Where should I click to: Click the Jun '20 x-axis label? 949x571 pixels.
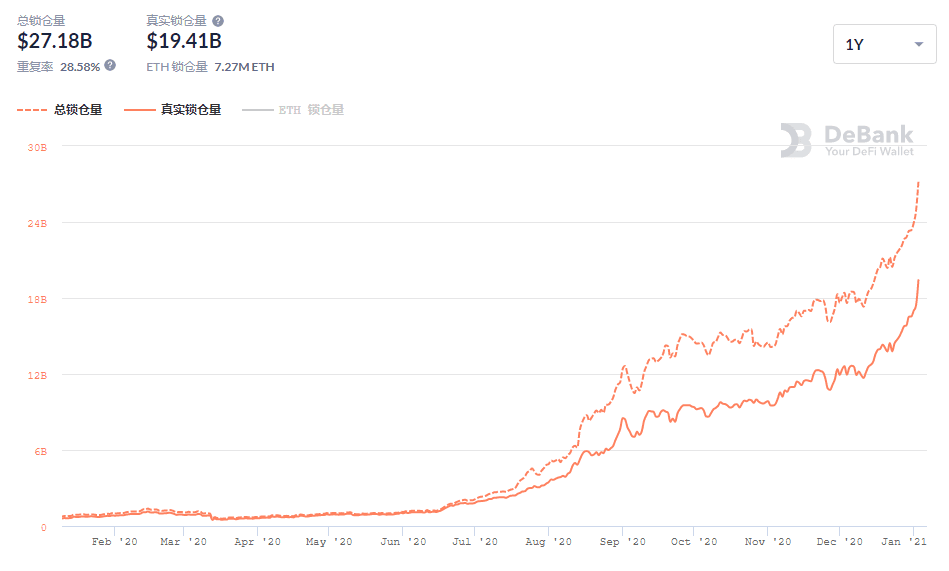(x=403, y=541)
